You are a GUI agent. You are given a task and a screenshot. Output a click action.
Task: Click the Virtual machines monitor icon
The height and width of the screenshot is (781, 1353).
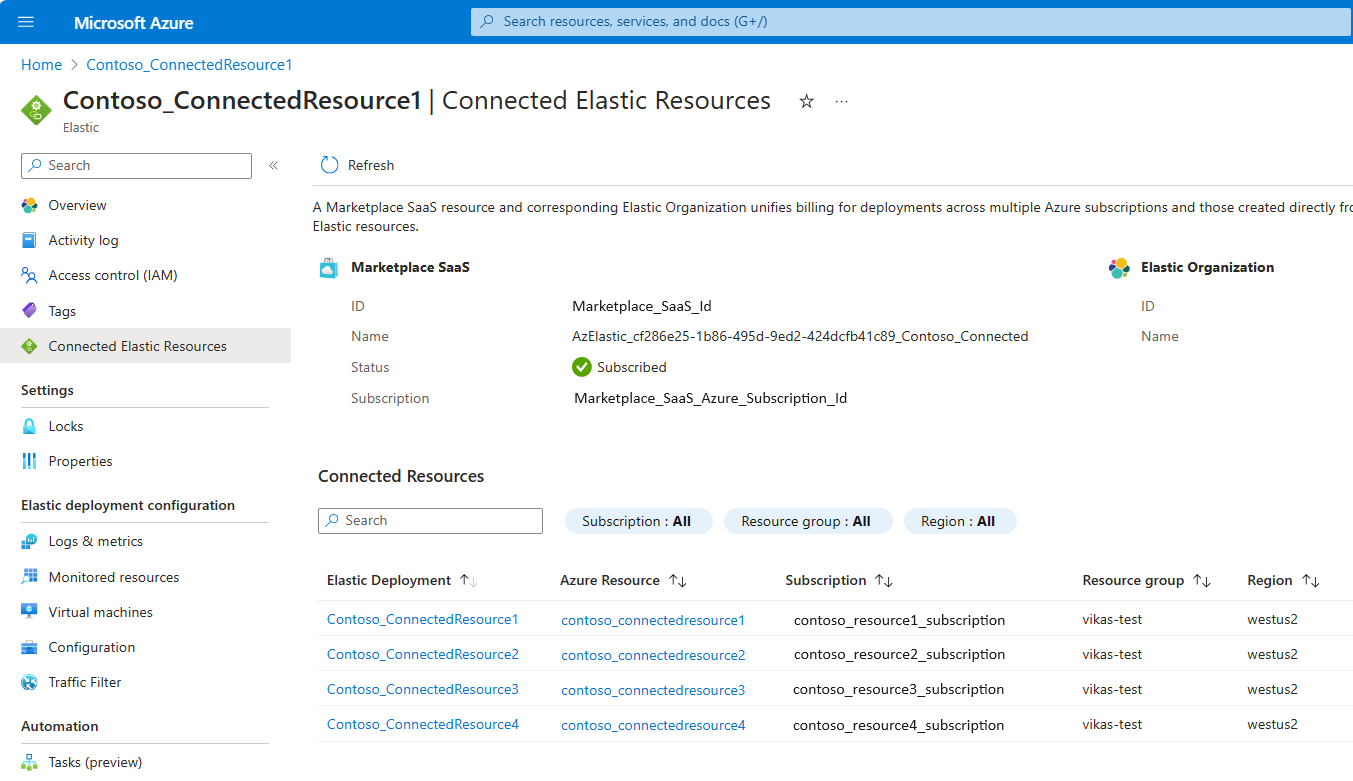point(29,612)
